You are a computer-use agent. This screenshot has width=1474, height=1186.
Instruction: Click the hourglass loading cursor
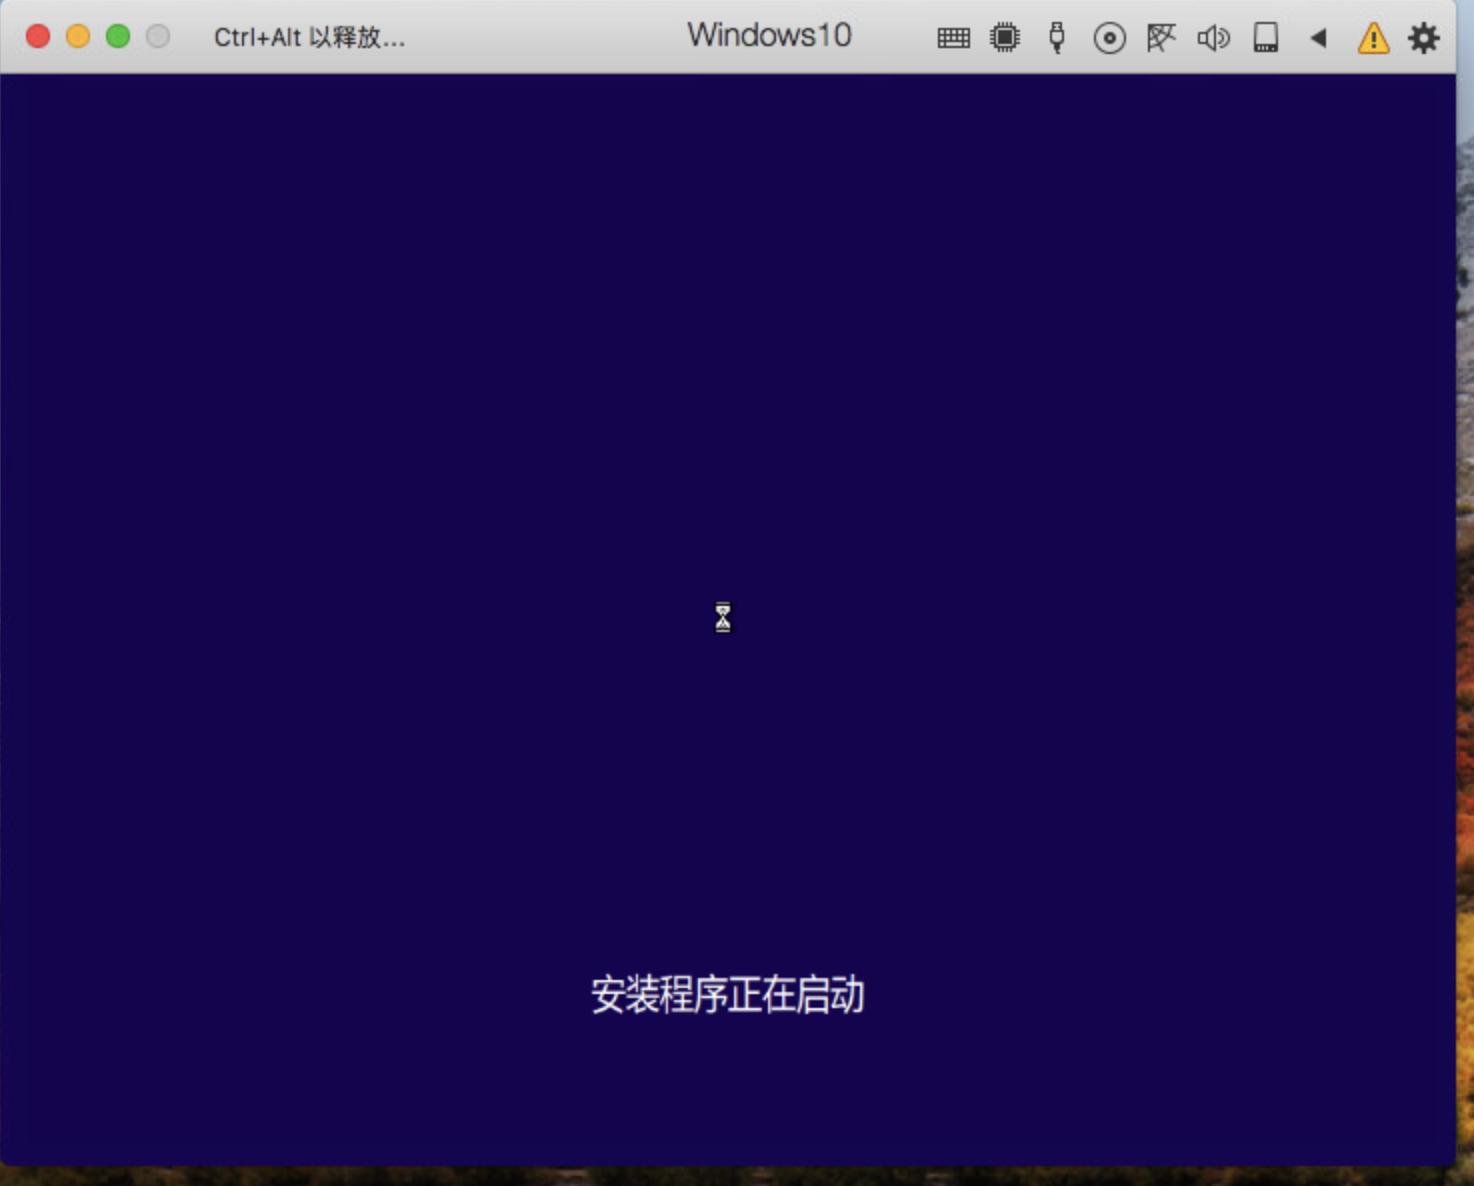coord(722,617)
